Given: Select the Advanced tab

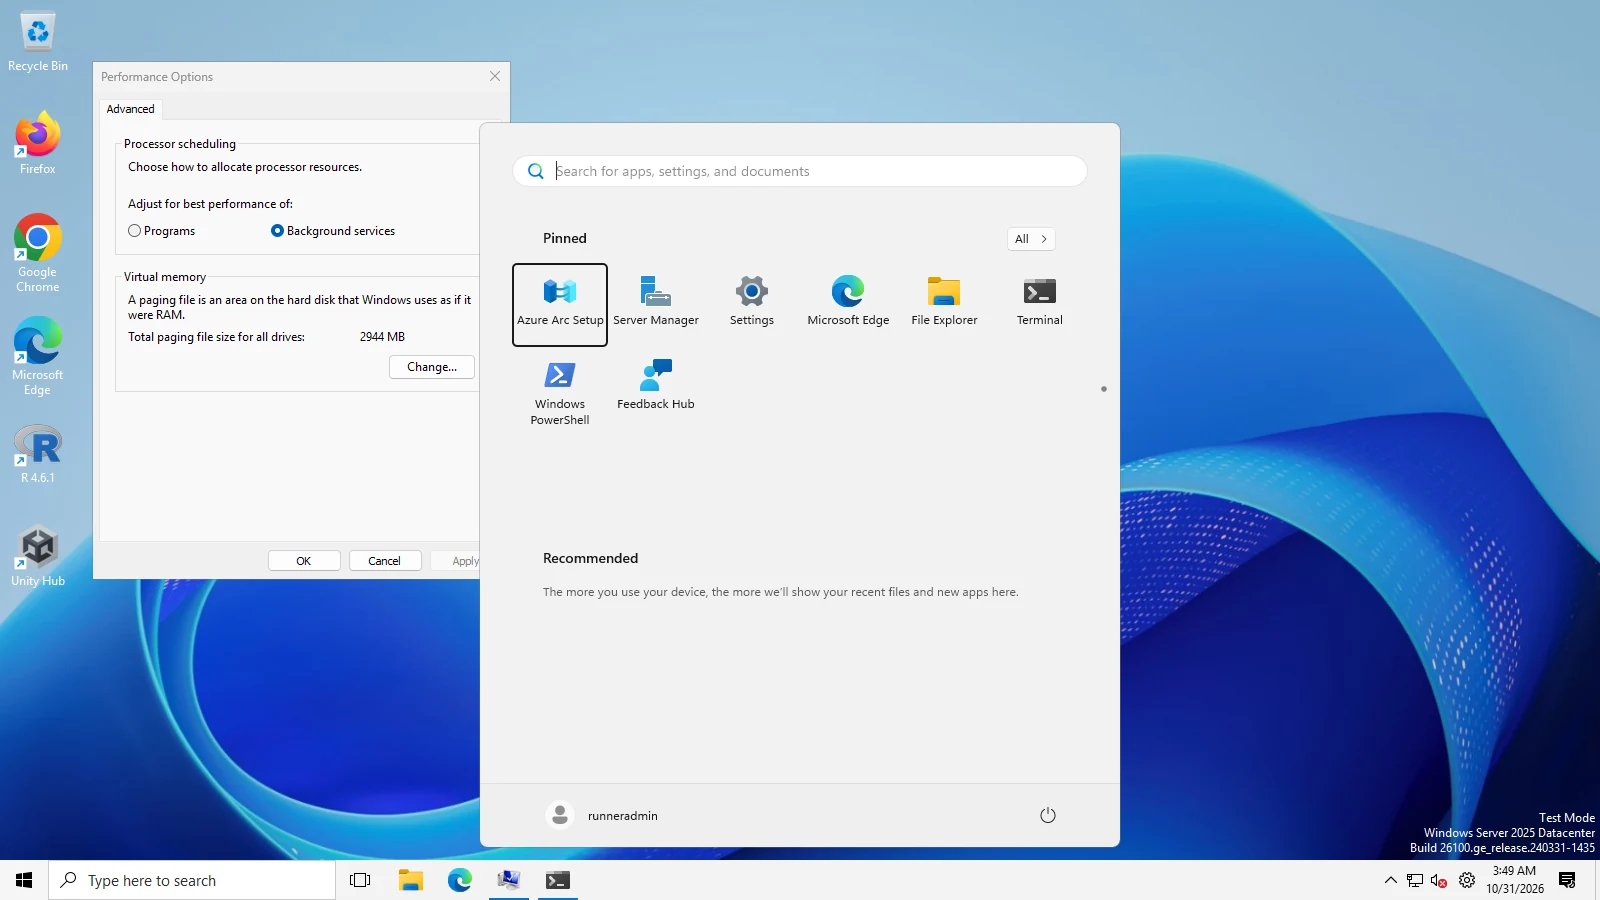Looking at the screenshot, I should coord(131,109).
